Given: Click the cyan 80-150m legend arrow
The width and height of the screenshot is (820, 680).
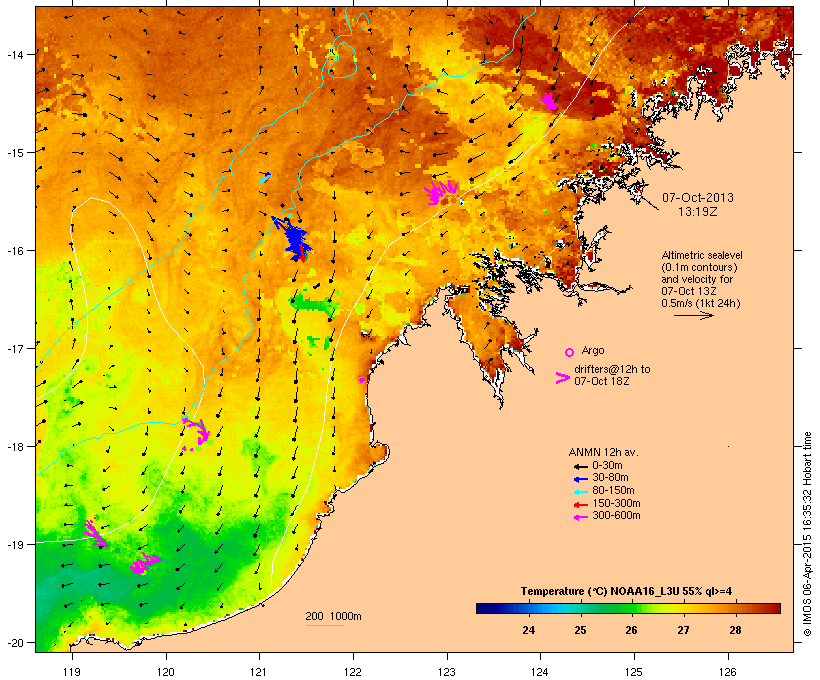Looking at the screenshot, I should click(580, 492).
